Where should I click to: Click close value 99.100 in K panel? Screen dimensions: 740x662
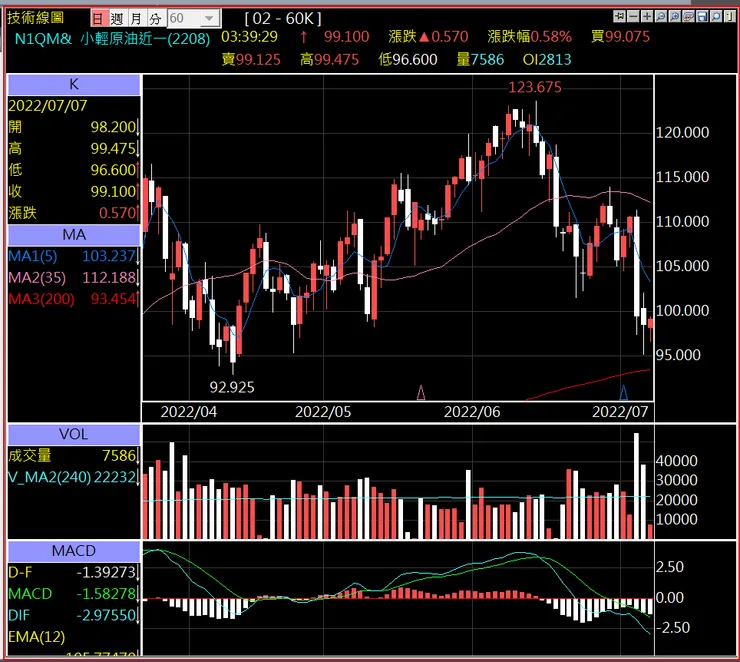pyautogui.click(x=113, y=192)
